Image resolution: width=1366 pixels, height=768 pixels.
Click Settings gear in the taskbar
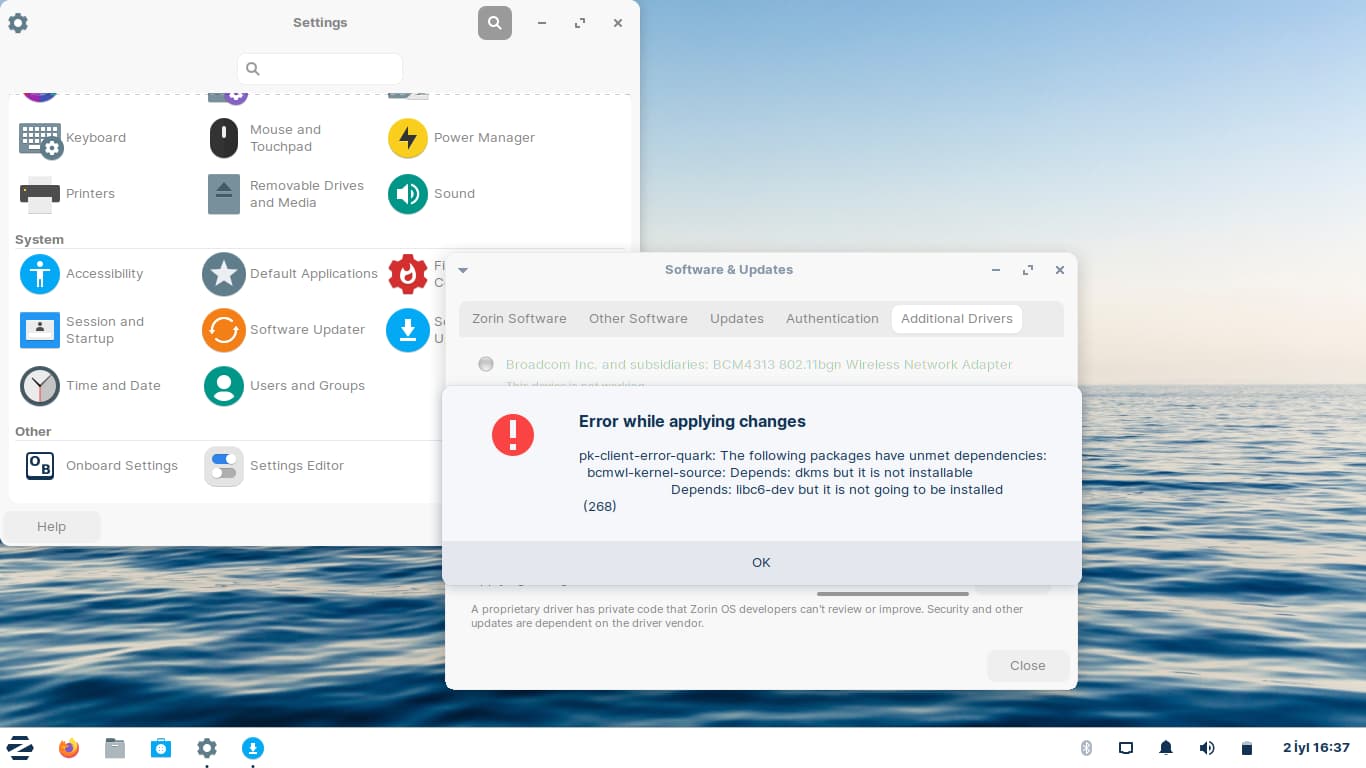pos(207,748)
